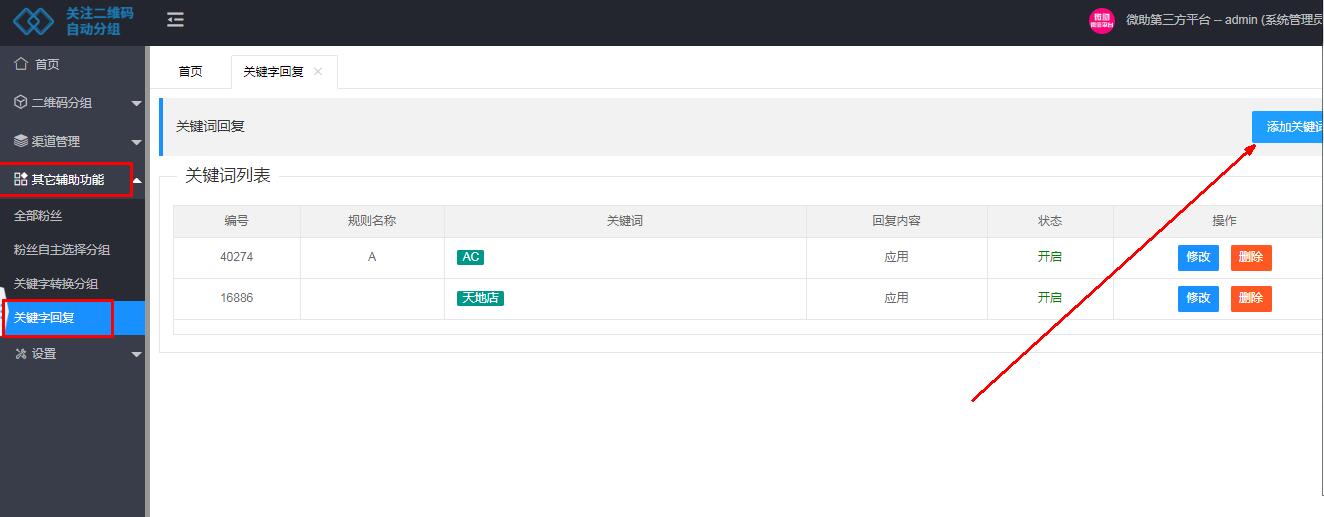
Task: Click 修改 for rule 40274
Action: [x=1198, y=257]
